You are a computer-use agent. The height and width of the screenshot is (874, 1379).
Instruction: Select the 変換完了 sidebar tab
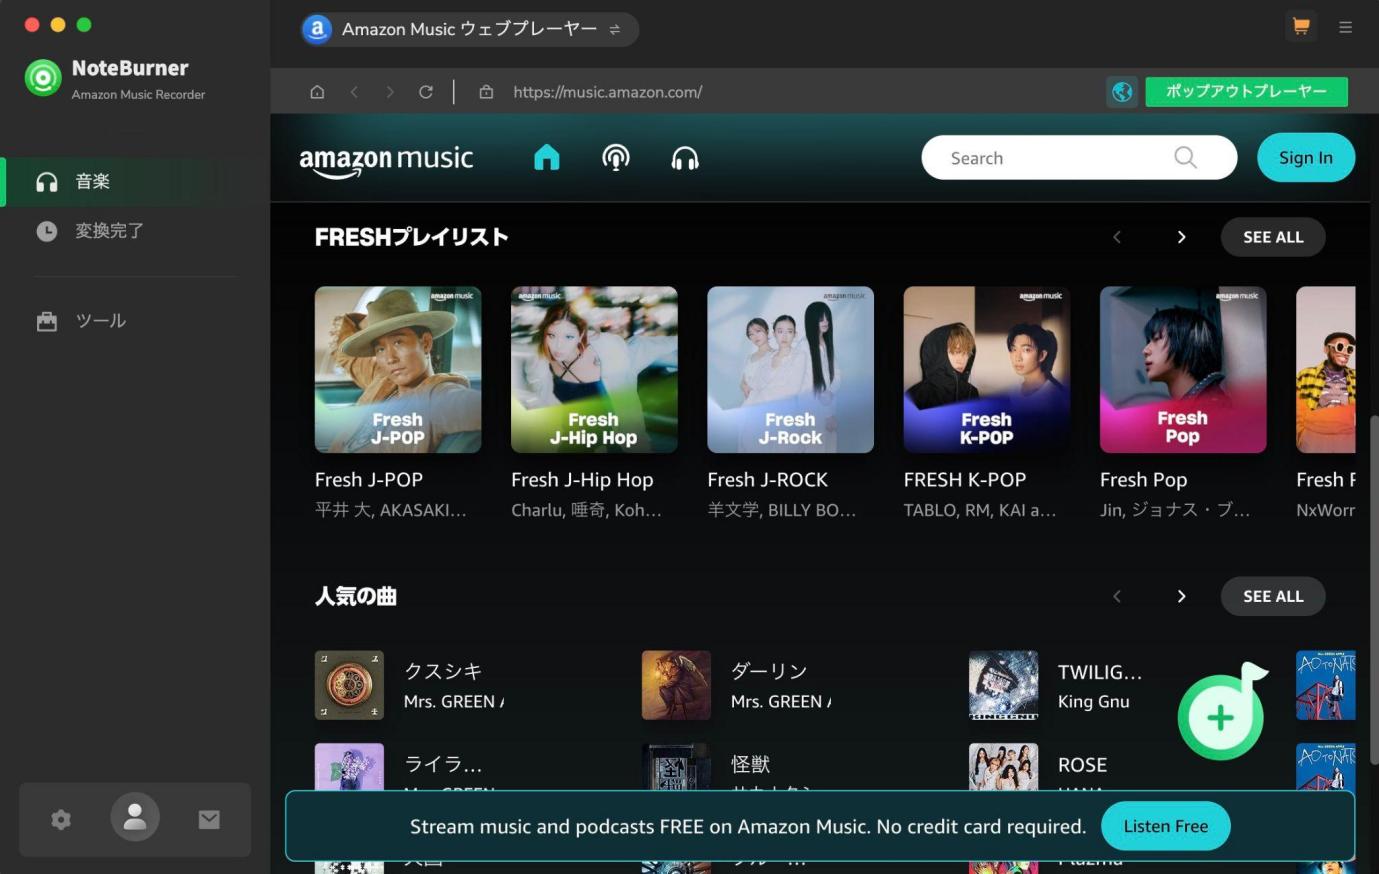tap(109, 231)
